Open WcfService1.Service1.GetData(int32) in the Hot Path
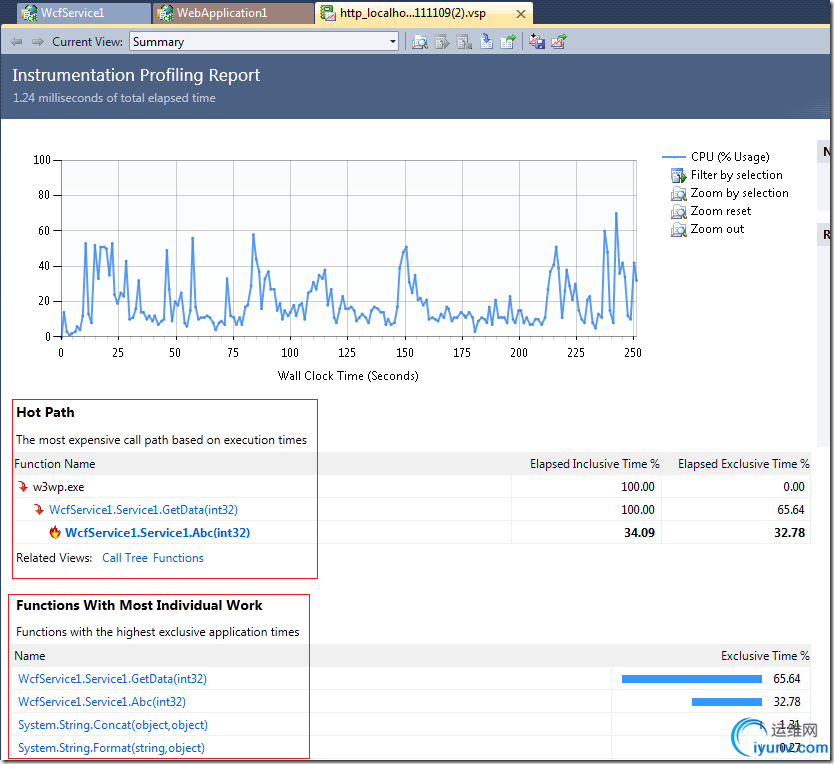Image resolution: width=834 pixels, height=764 pixels. 143,510
